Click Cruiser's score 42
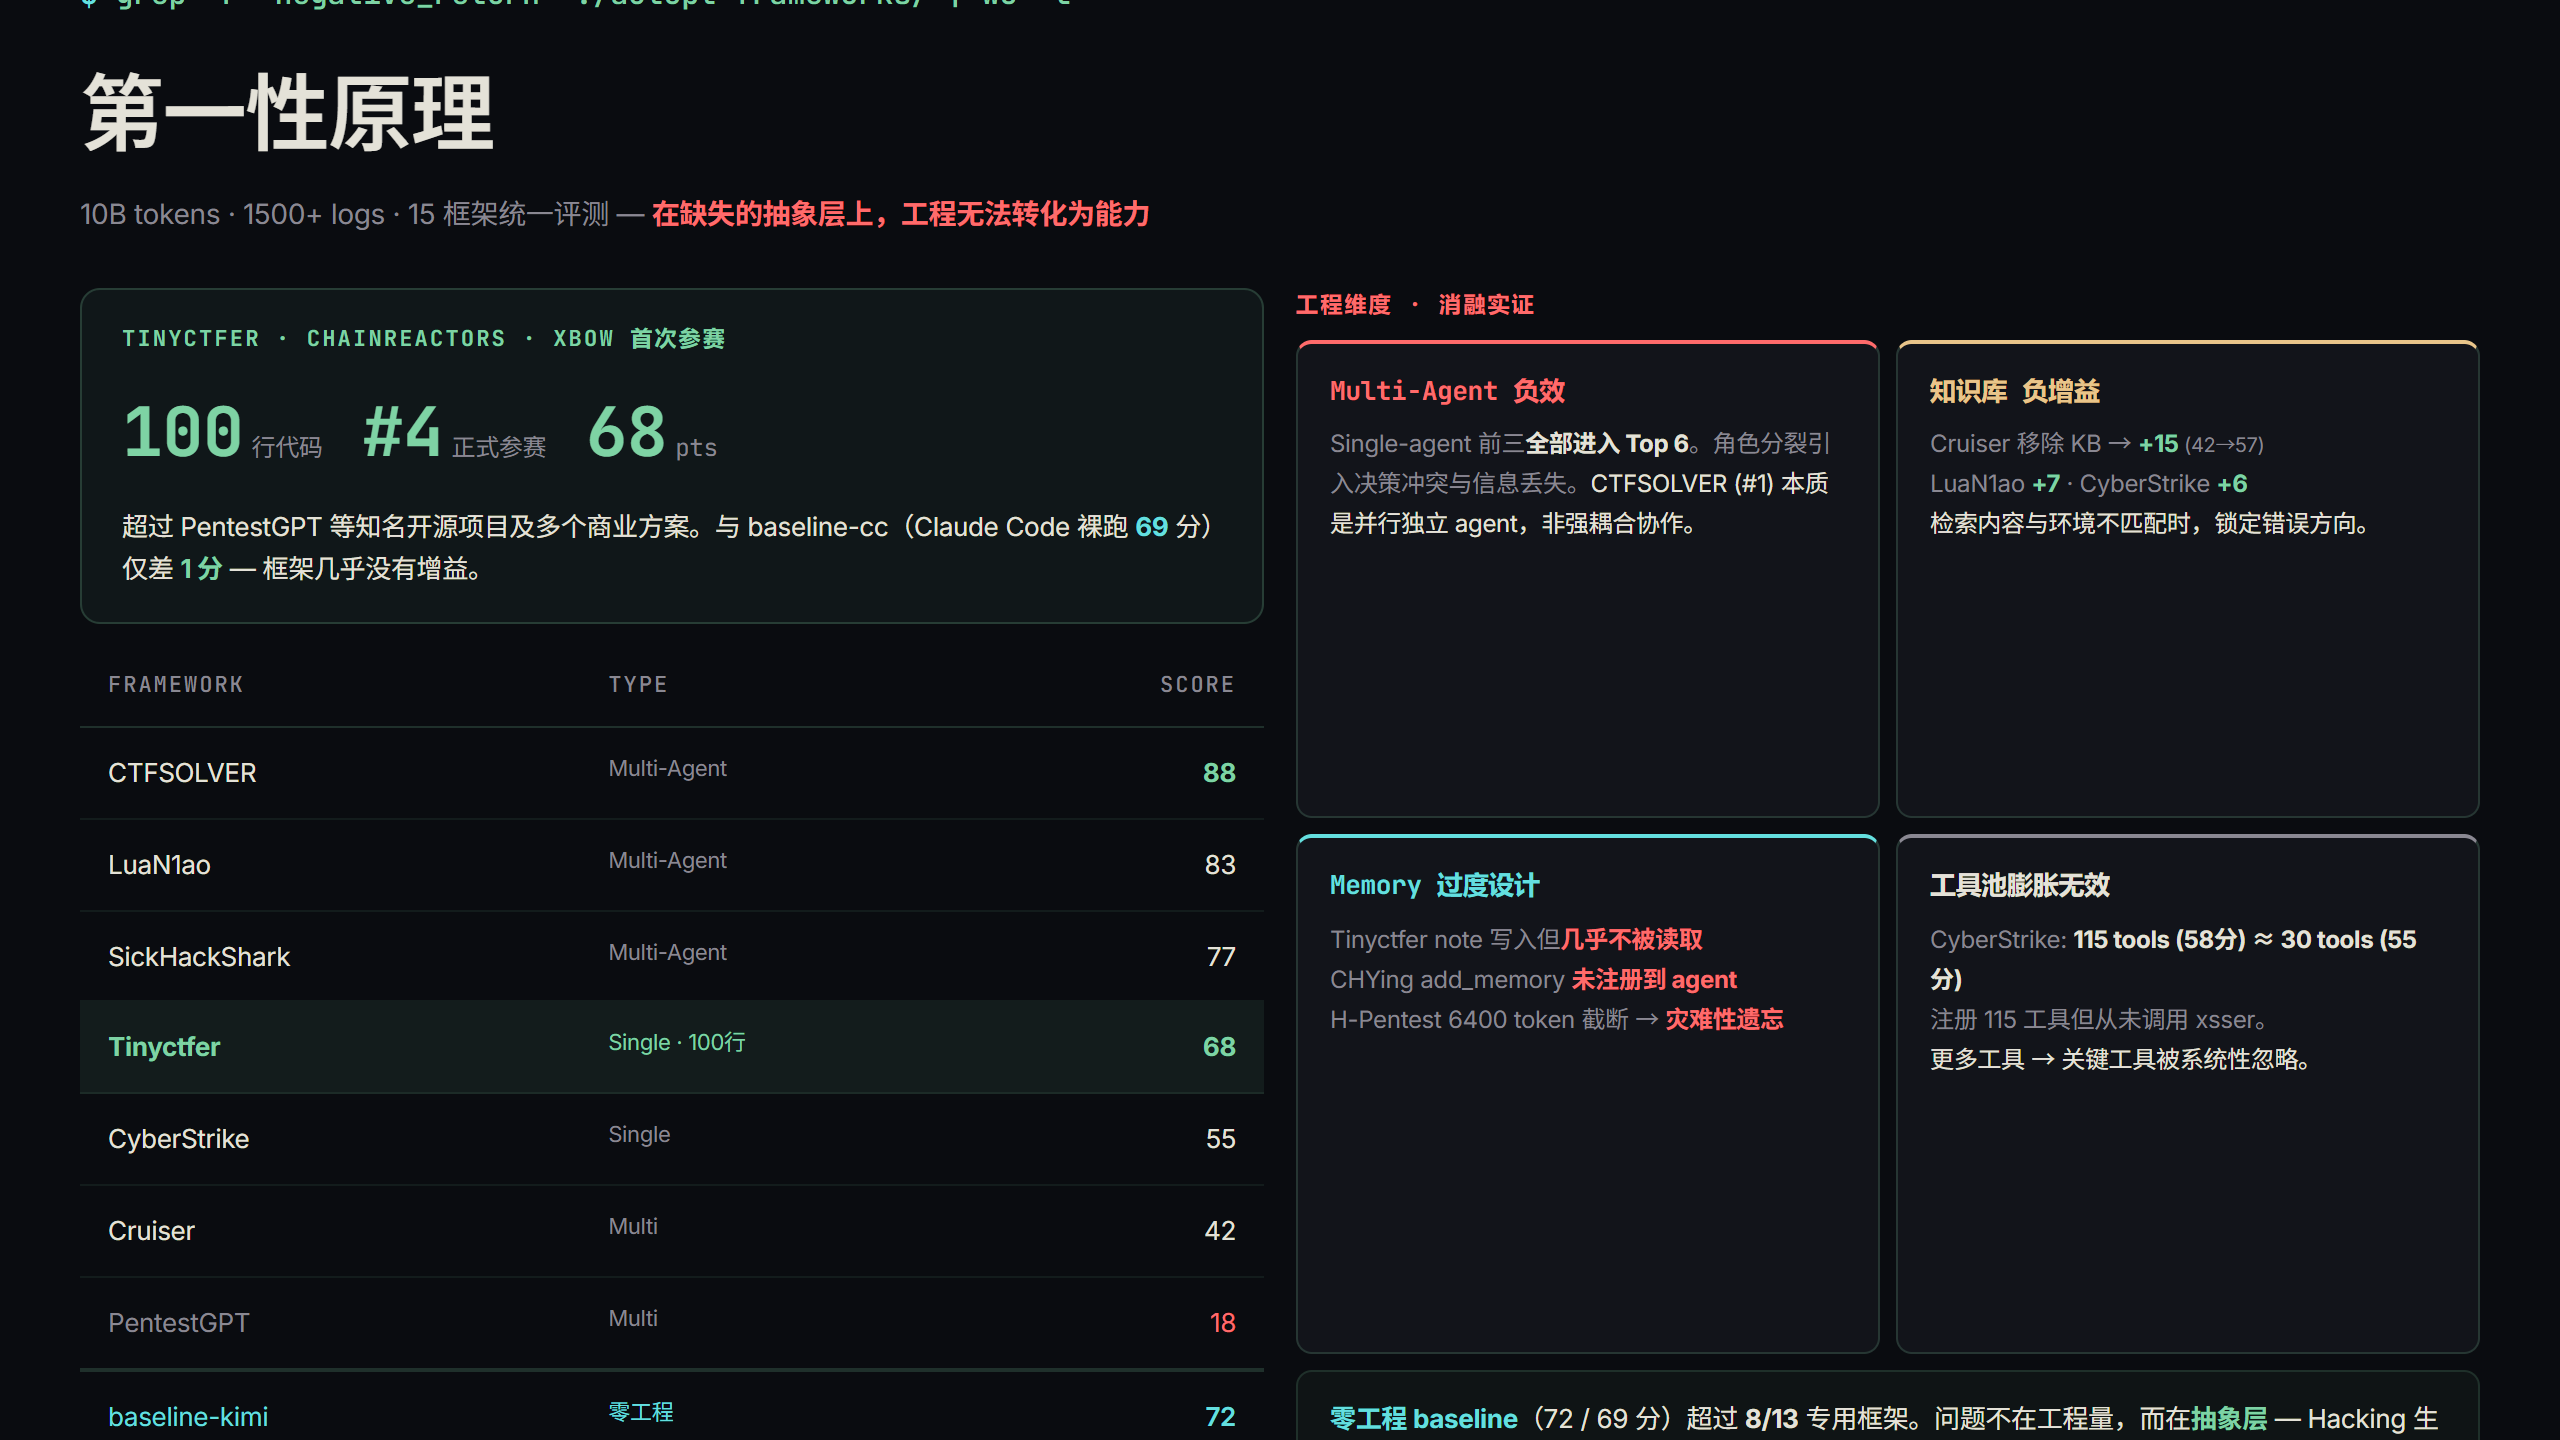The width and height of the screenshot is (2560, 1440). pyautogui.click(x=1220, y=1231)
